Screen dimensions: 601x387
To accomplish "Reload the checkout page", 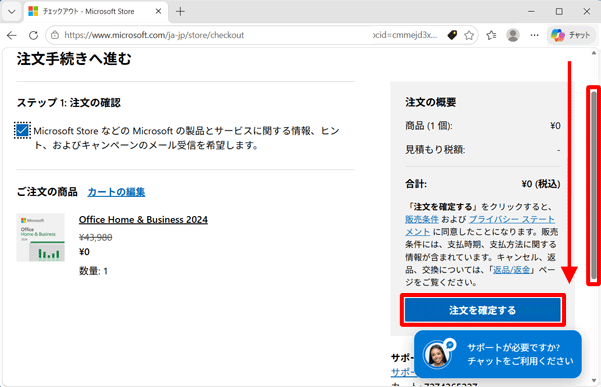I will tap(33, 35).
